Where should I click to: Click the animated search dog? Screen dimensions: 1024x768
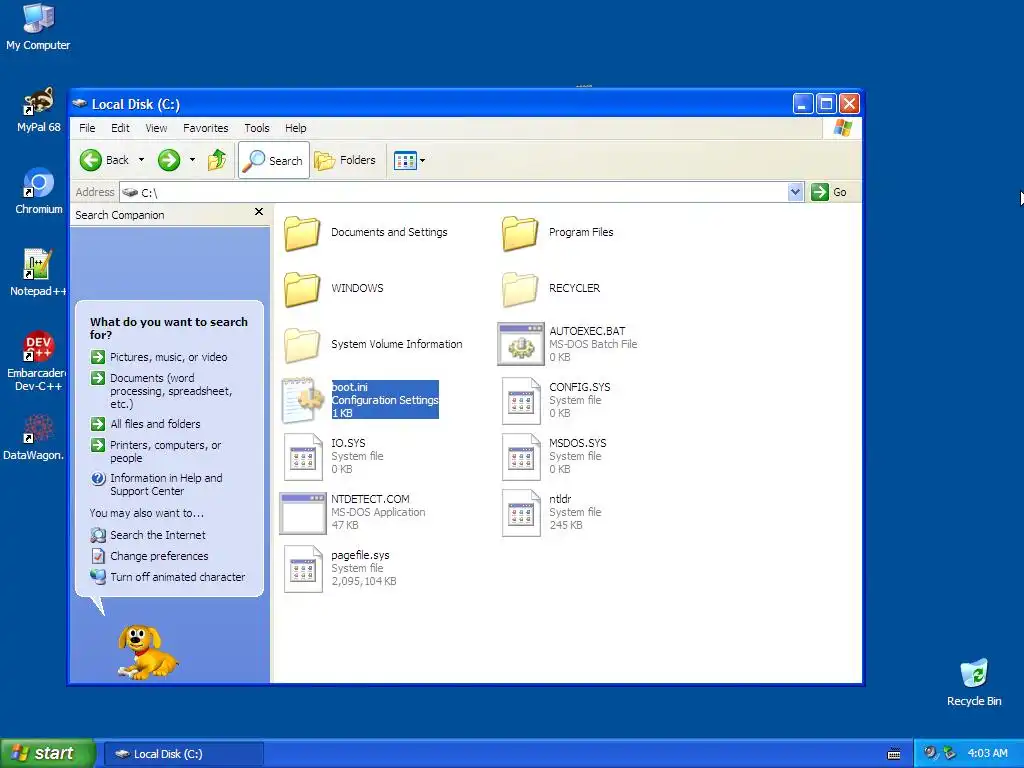(x=148, y=652)
